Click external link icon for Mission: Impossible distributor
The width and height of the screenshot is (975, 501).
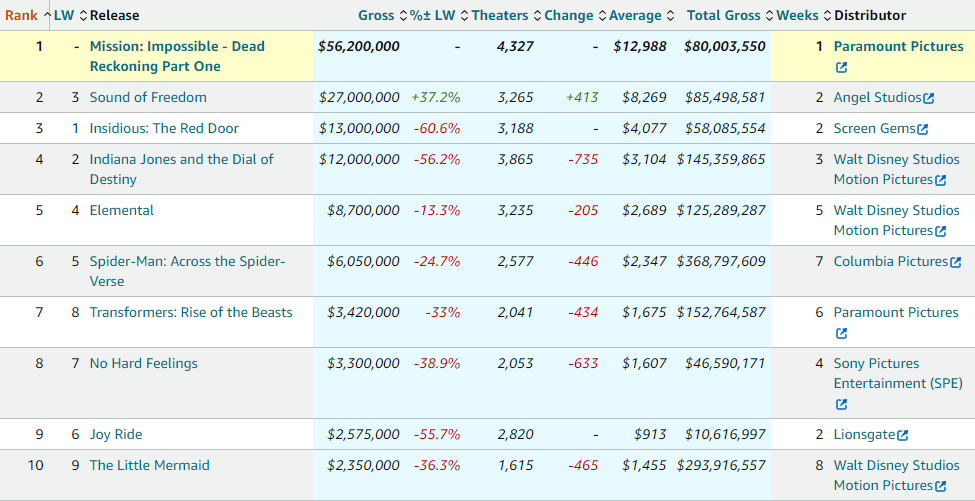click(841, 67)
